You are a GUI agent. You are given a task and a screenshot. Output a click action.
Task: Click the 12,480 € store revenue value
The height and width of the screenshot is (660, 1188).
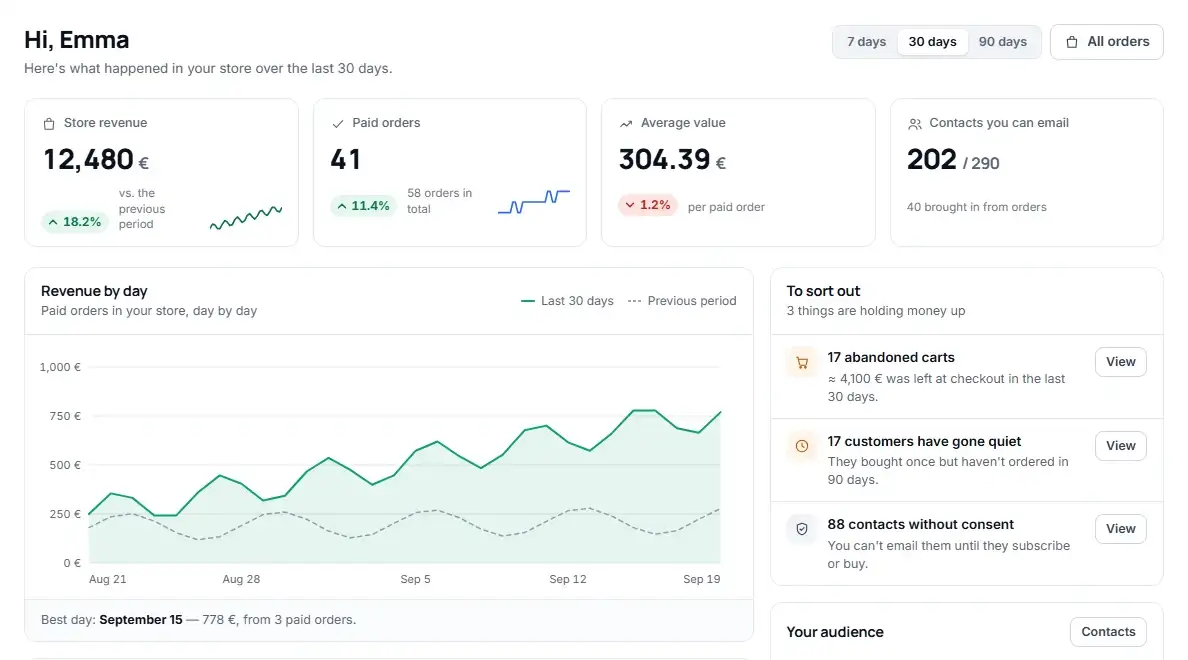(95, 160)
